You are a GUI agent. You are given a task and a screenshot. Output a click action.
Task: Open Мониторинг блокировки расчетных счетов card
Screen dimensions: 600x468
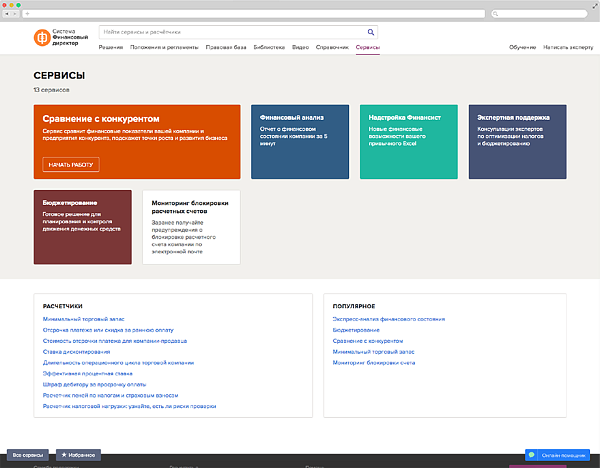click(191, 227)
